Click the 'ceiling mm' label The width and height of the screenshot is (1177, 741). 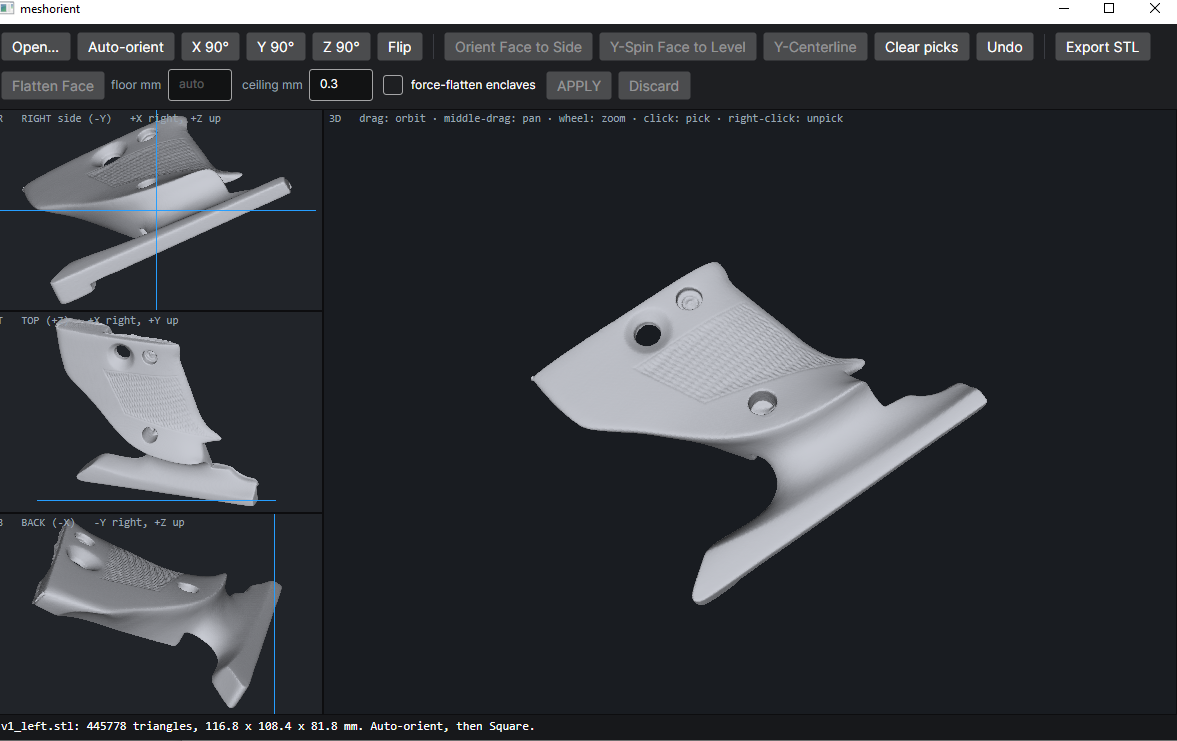point(272,85)
